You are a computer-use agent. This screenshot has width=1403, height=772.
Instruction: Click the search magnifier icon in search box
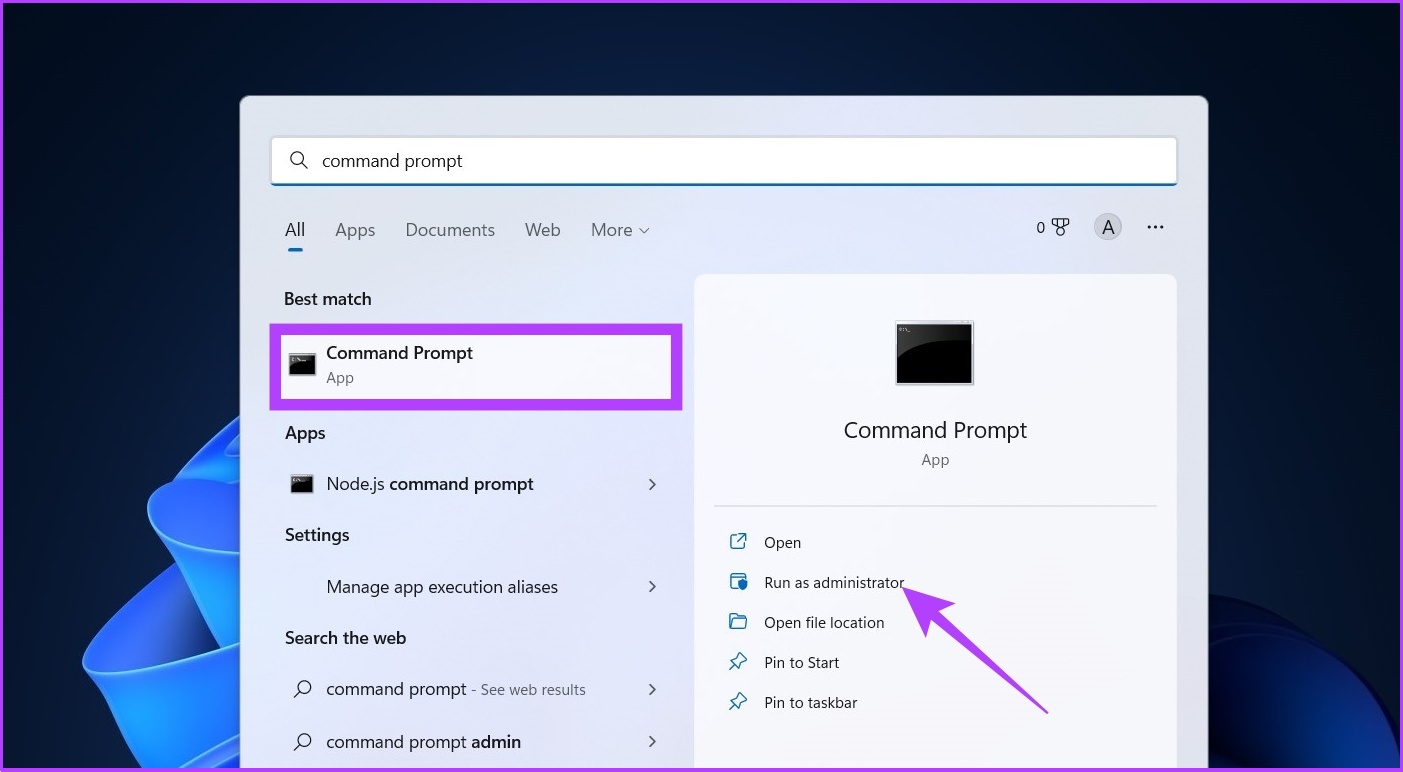click(x=298, y=160)
